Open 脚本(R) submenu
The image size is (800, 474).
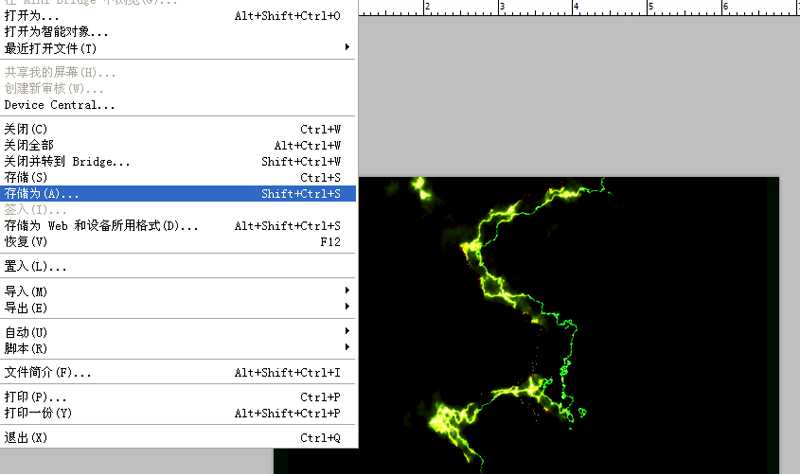26,347
